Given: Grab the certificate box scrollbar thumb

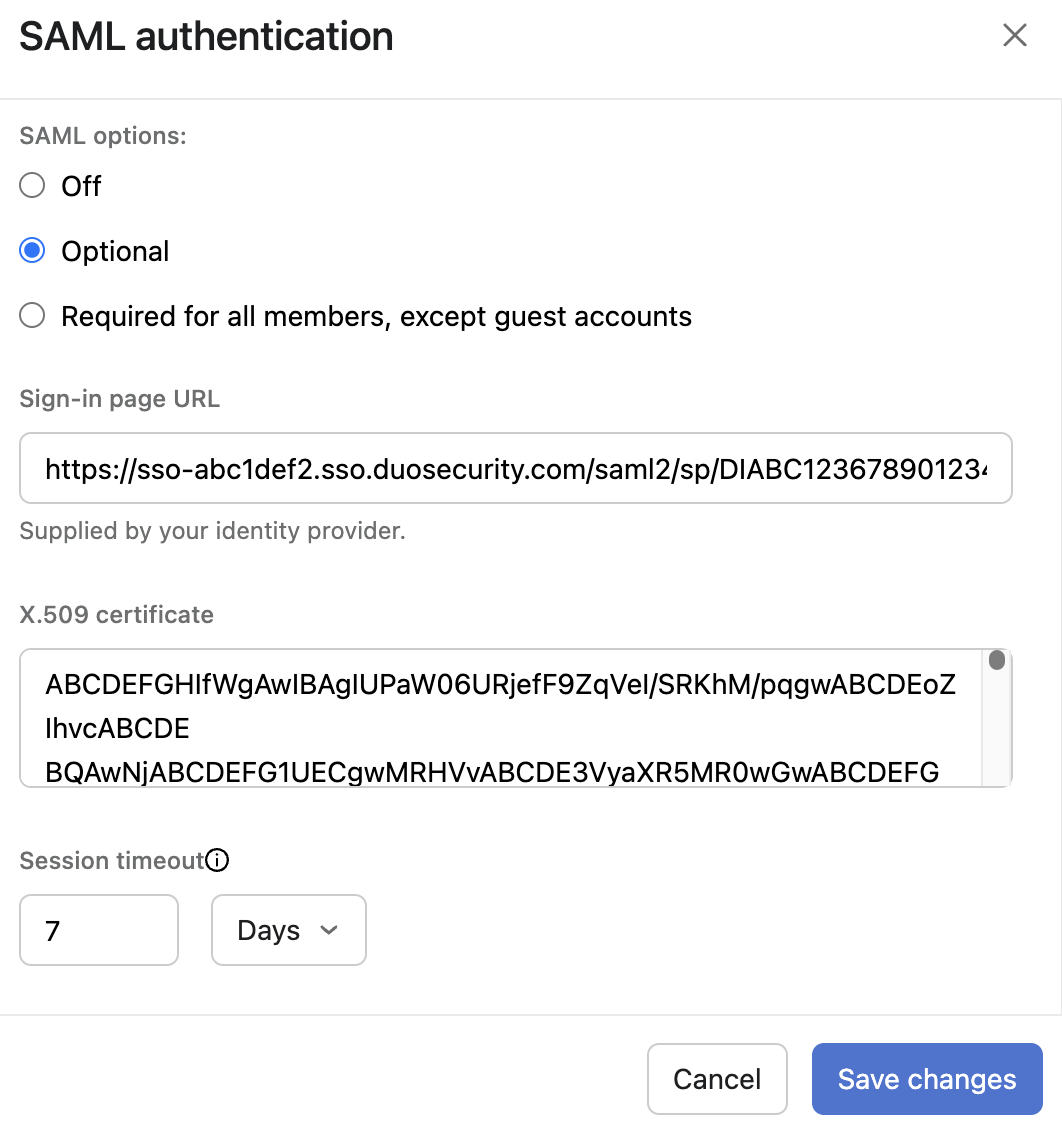Looking at the screenshot, I should pos(996,660).
